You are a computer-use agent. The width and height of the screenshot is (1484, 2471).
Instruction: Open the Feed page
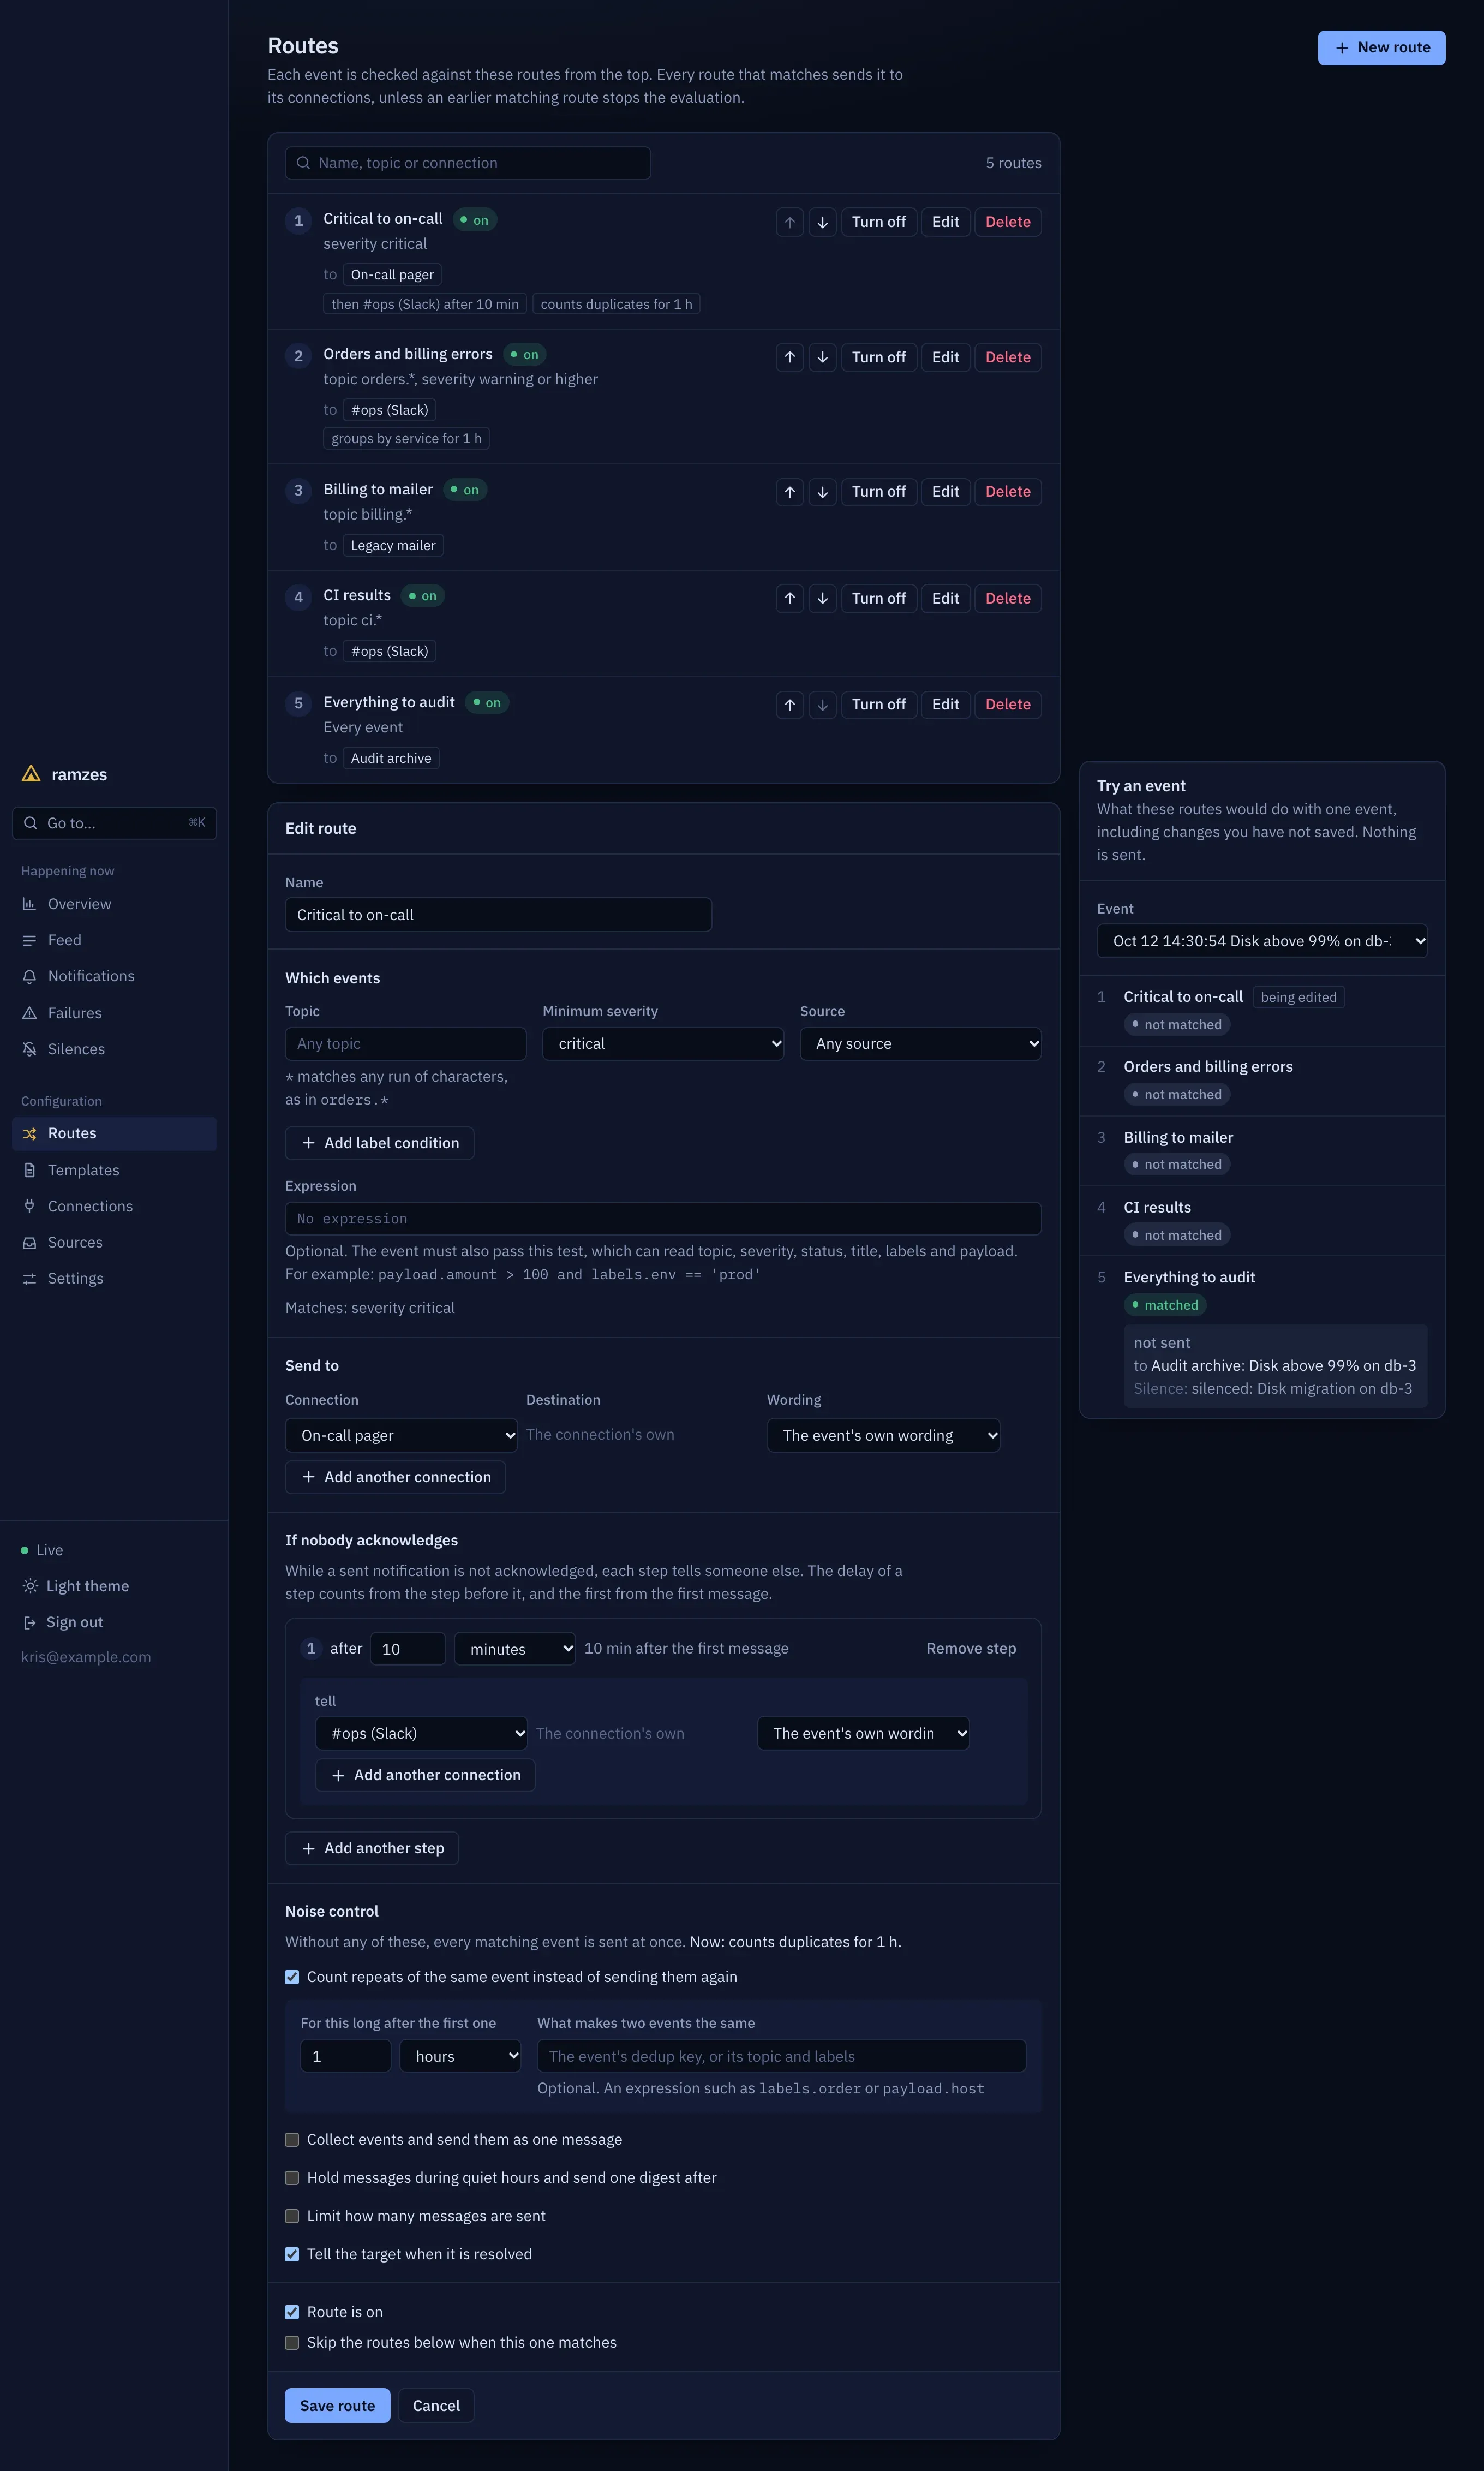tap(114, 940)
